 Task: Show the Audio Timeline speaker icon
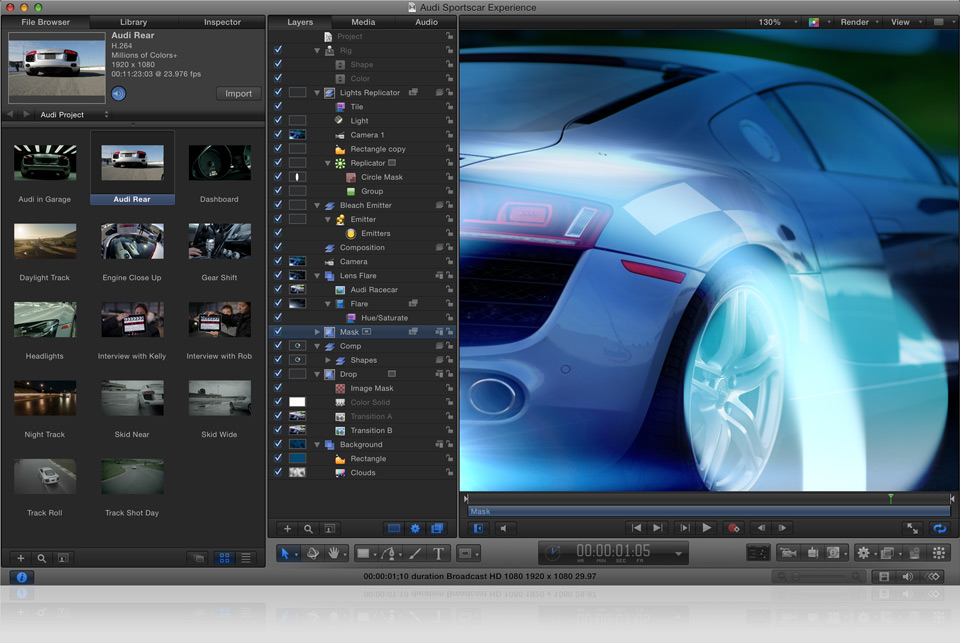(907, 577)
